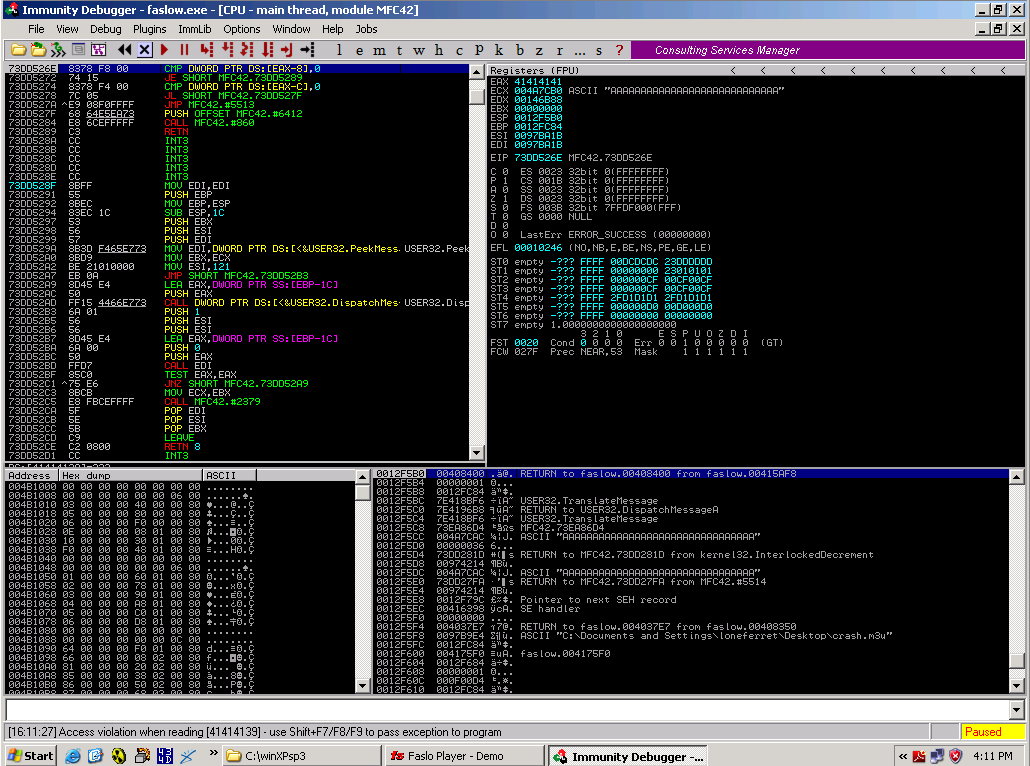1030x766 pixels.
Task: Click the Run program play icon
Action: click(x=164, y=50)
